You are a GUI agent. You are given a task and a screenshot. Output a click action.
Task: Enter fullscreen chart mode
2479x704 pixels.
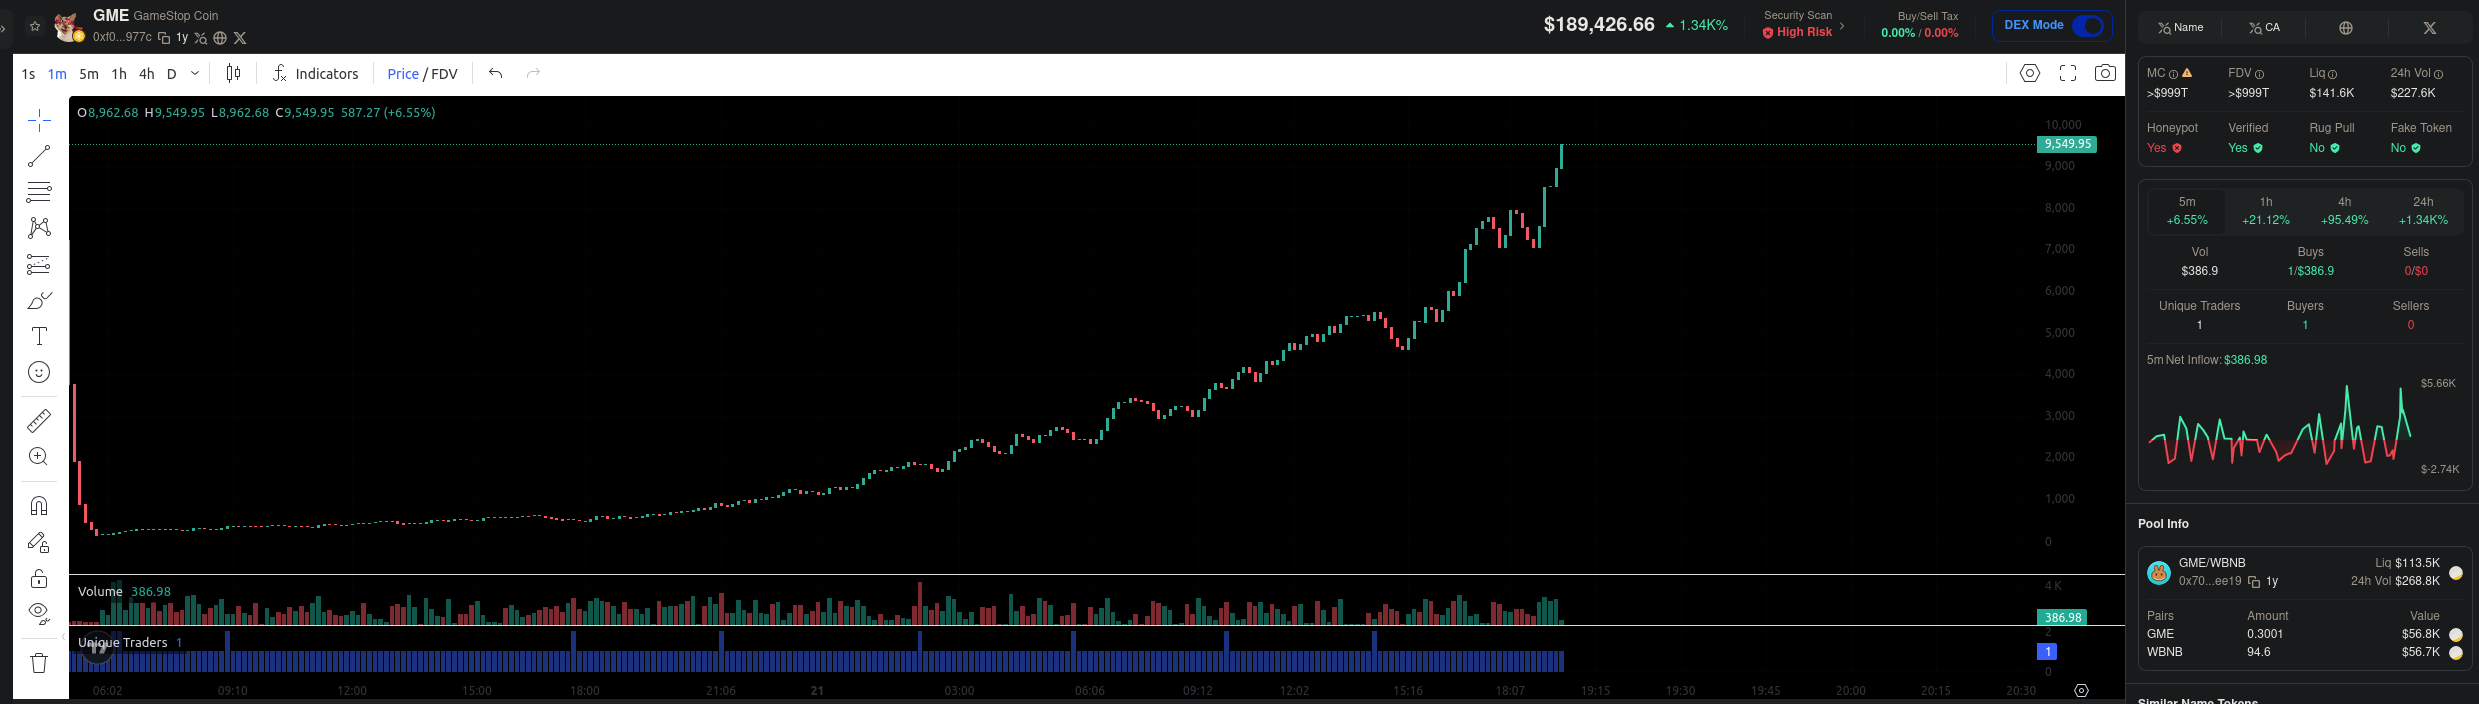tap(2068, 73)
